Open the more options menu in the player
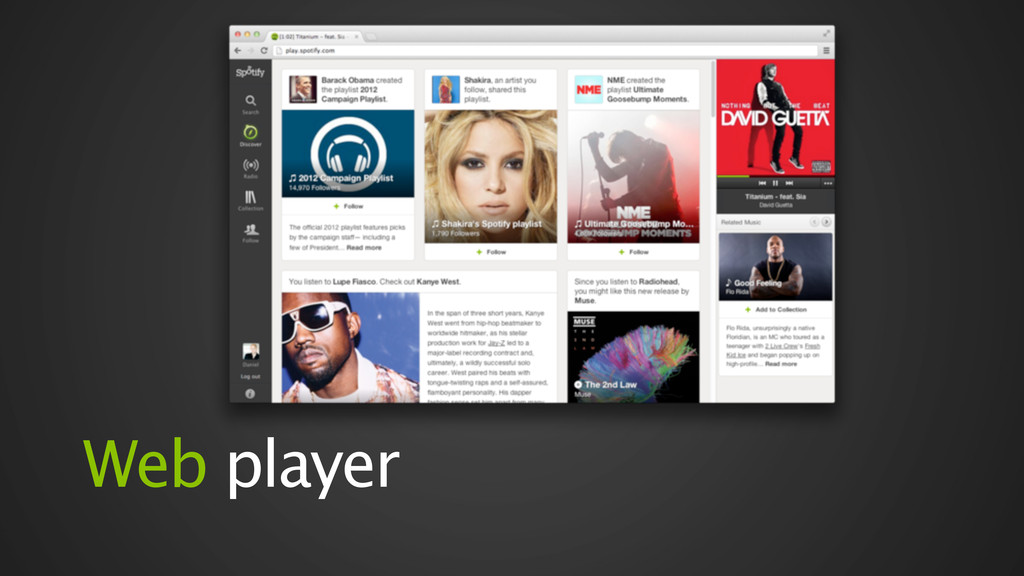 [828, 185]
